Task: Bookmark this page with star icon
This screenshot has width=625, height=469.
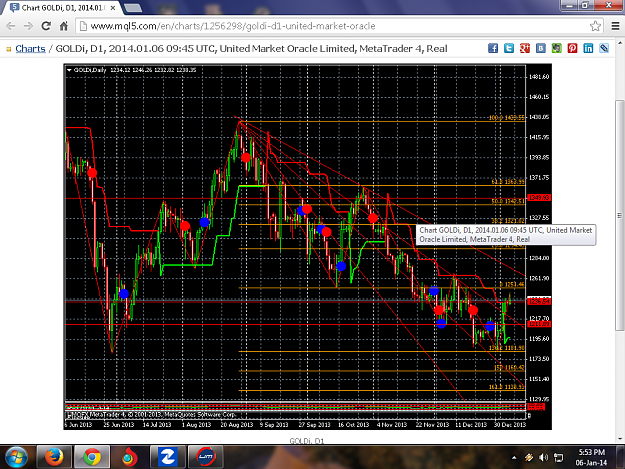Action: 595,26
